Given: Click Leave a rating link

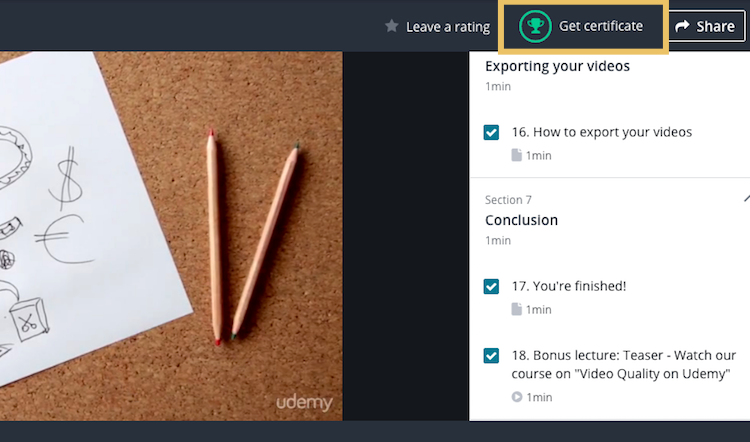Looking at the screenshot, I should pos(448,27).
